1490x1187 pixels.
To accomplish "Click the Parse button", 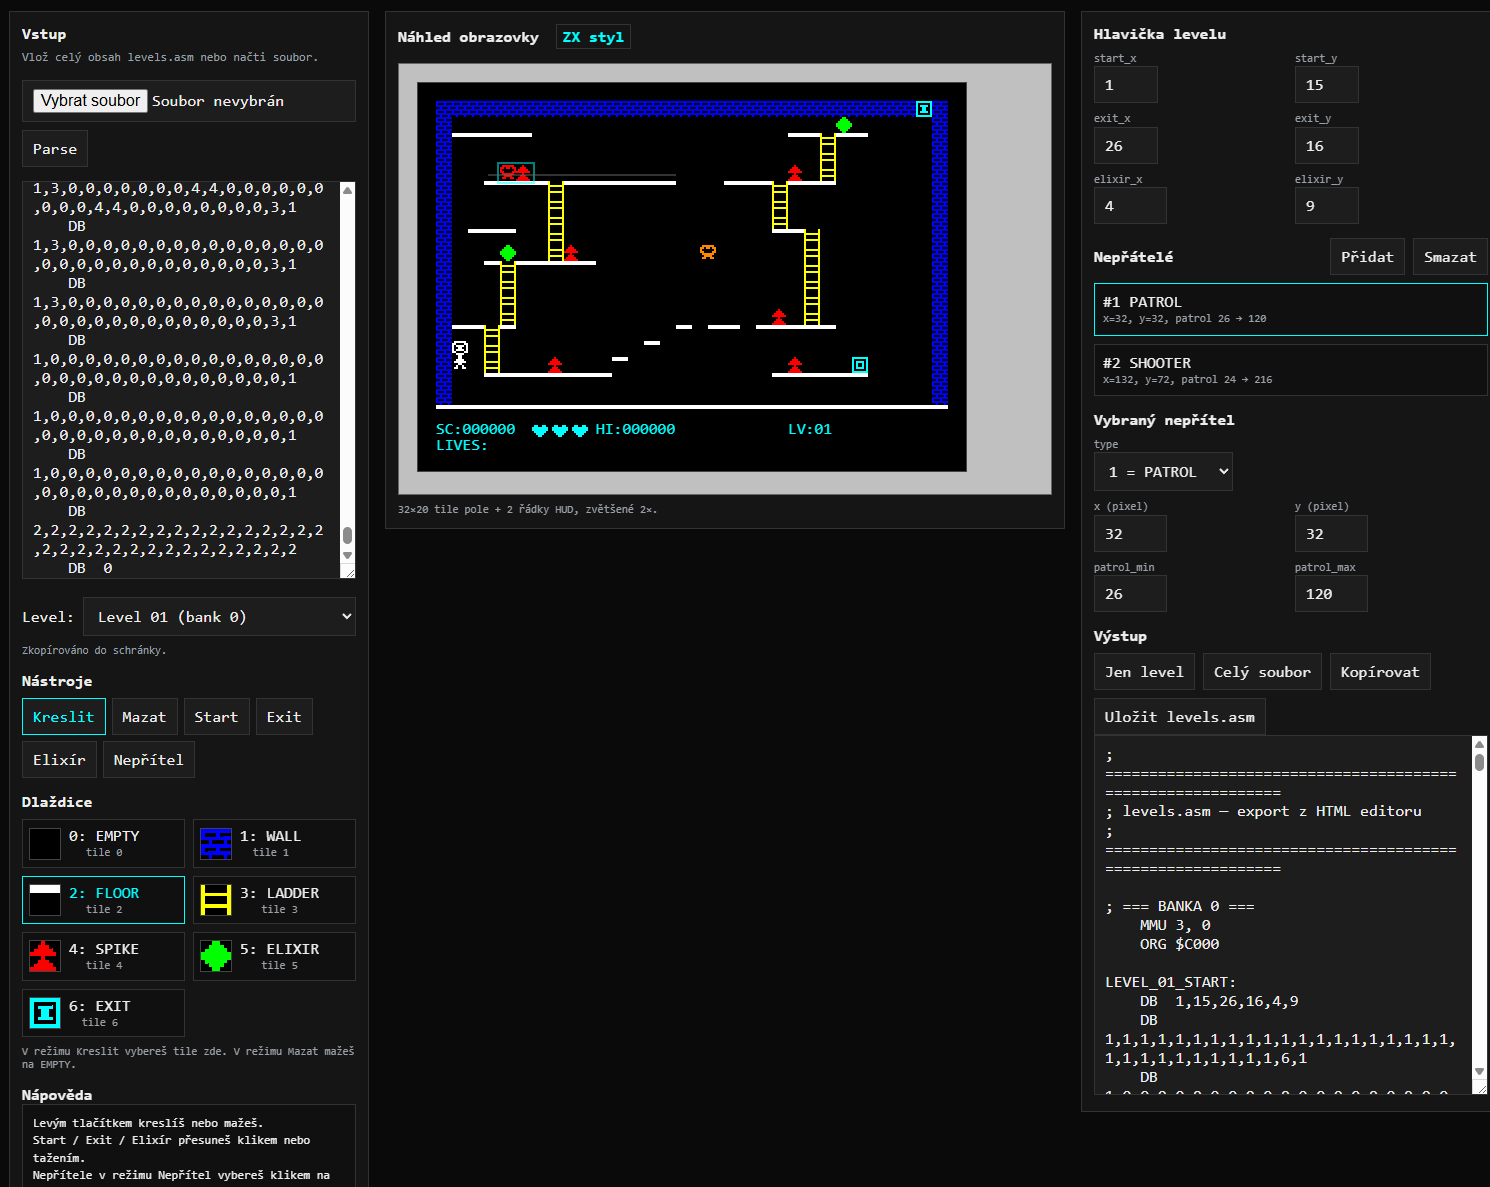I will [x=55, y=149].
